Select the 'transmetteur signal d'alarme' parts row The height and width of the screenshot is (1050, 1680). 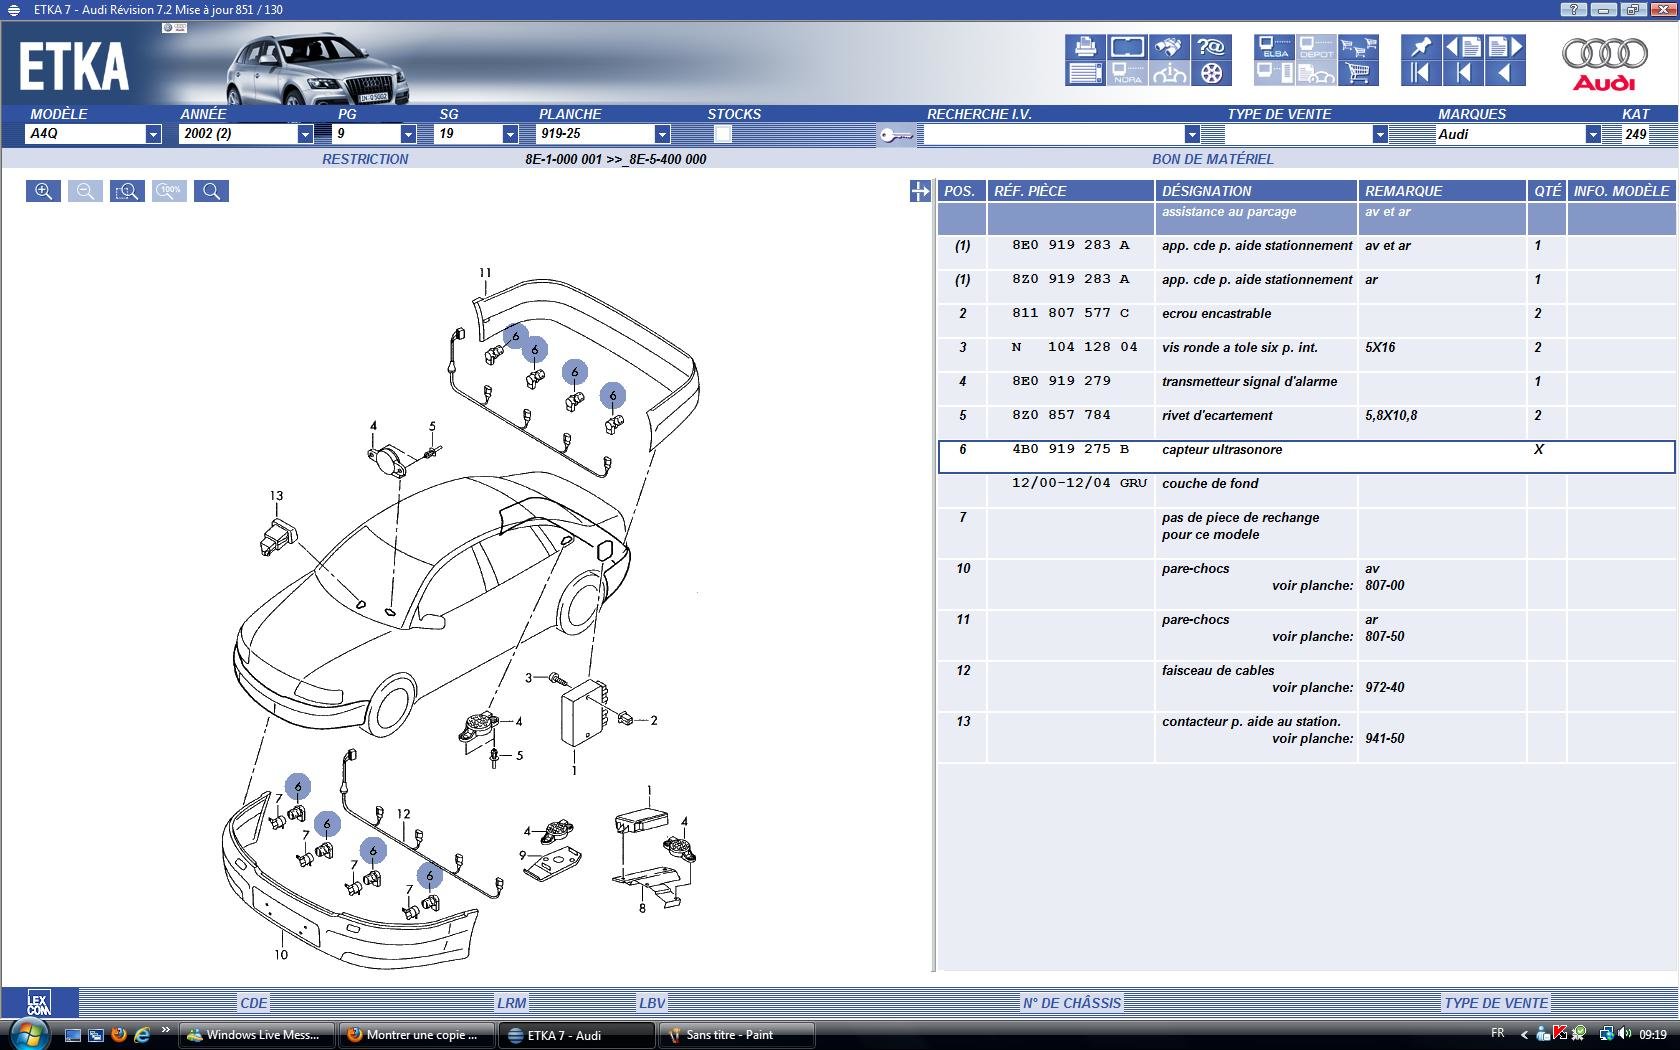click(1249, 382)
